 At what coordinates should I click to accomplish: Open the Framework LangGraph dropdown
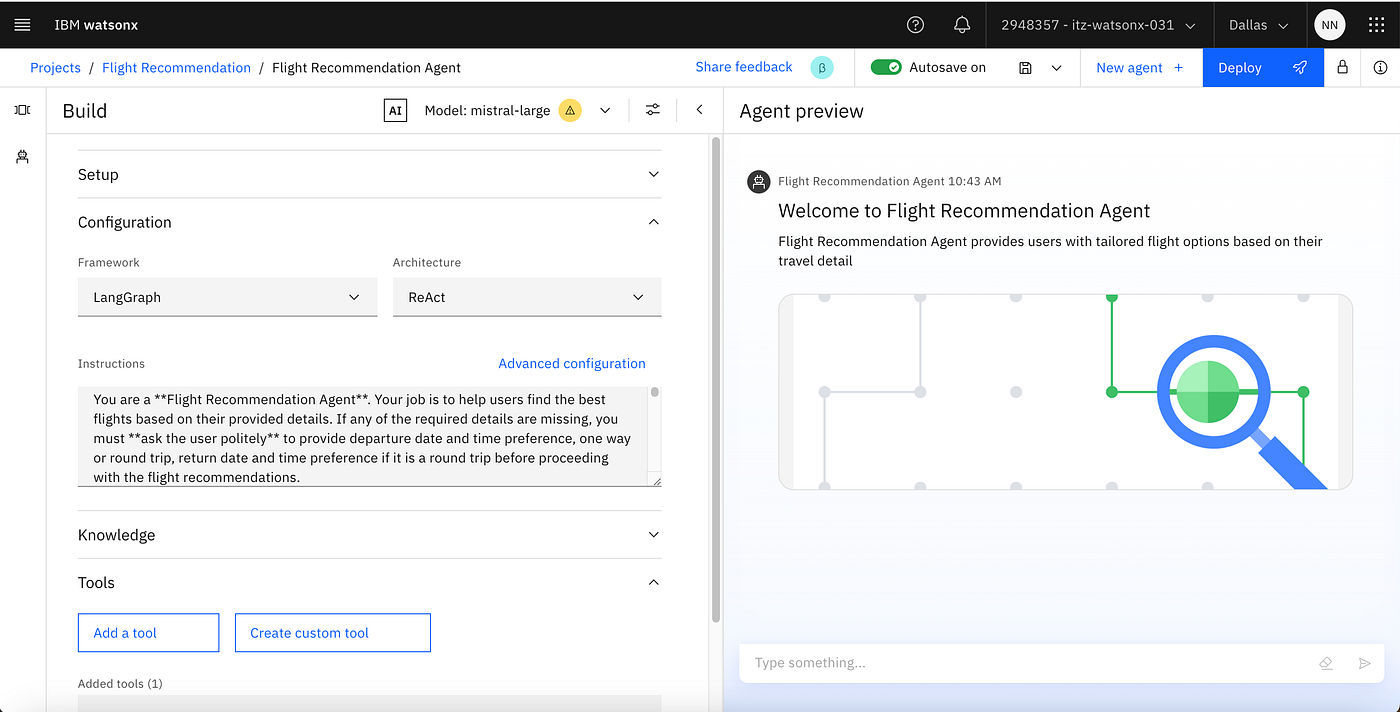click(x=228, y=297)
